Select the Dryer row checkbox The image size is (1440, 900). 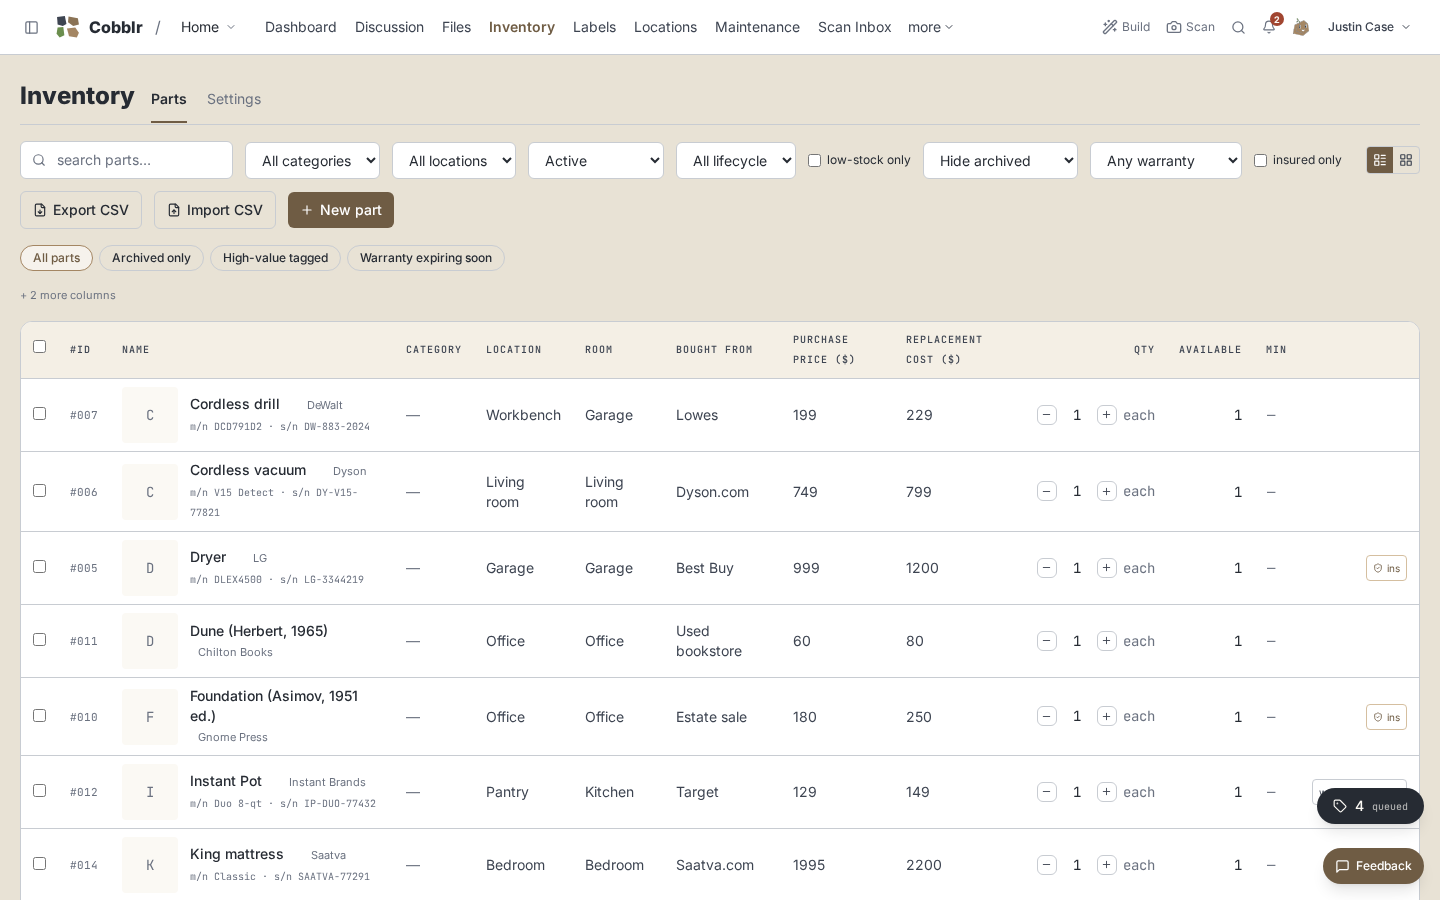point(40,566)
